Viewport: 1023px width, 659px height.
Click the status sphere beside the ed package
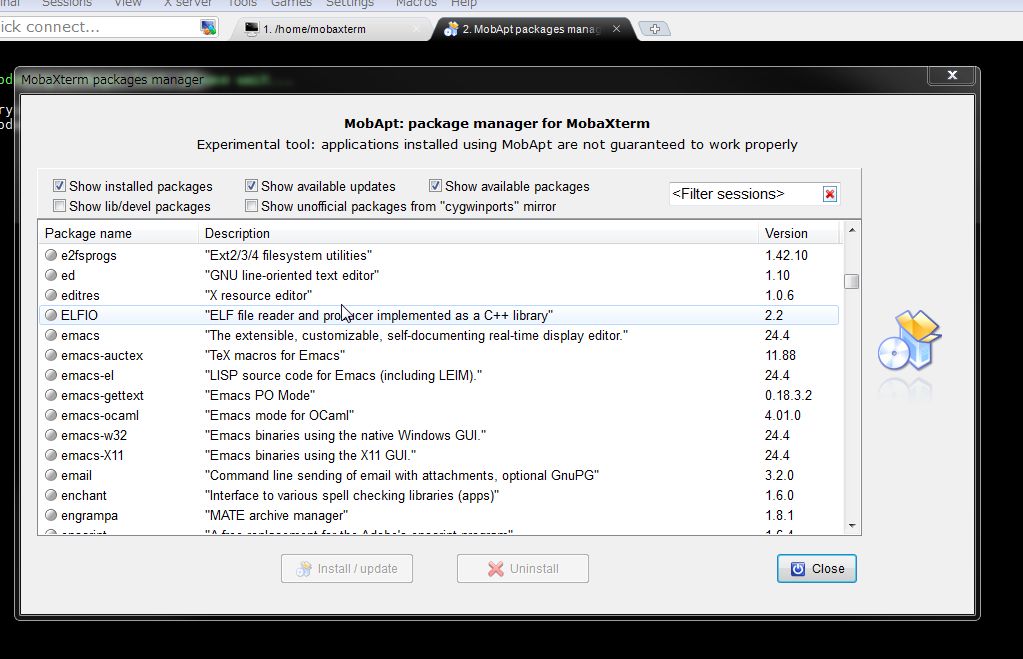click(x=50, y=275)
